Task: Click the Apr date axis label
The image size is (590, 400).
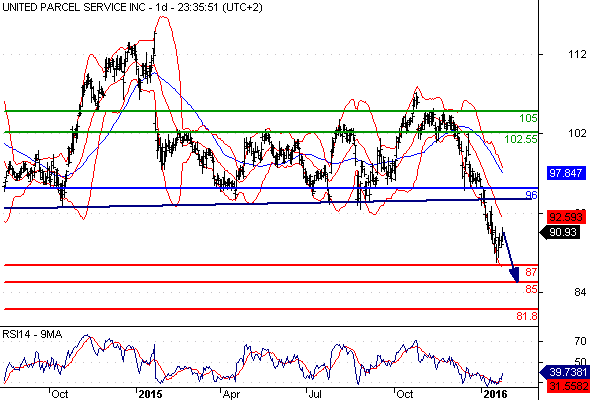Action: click(x=231, y=394)
